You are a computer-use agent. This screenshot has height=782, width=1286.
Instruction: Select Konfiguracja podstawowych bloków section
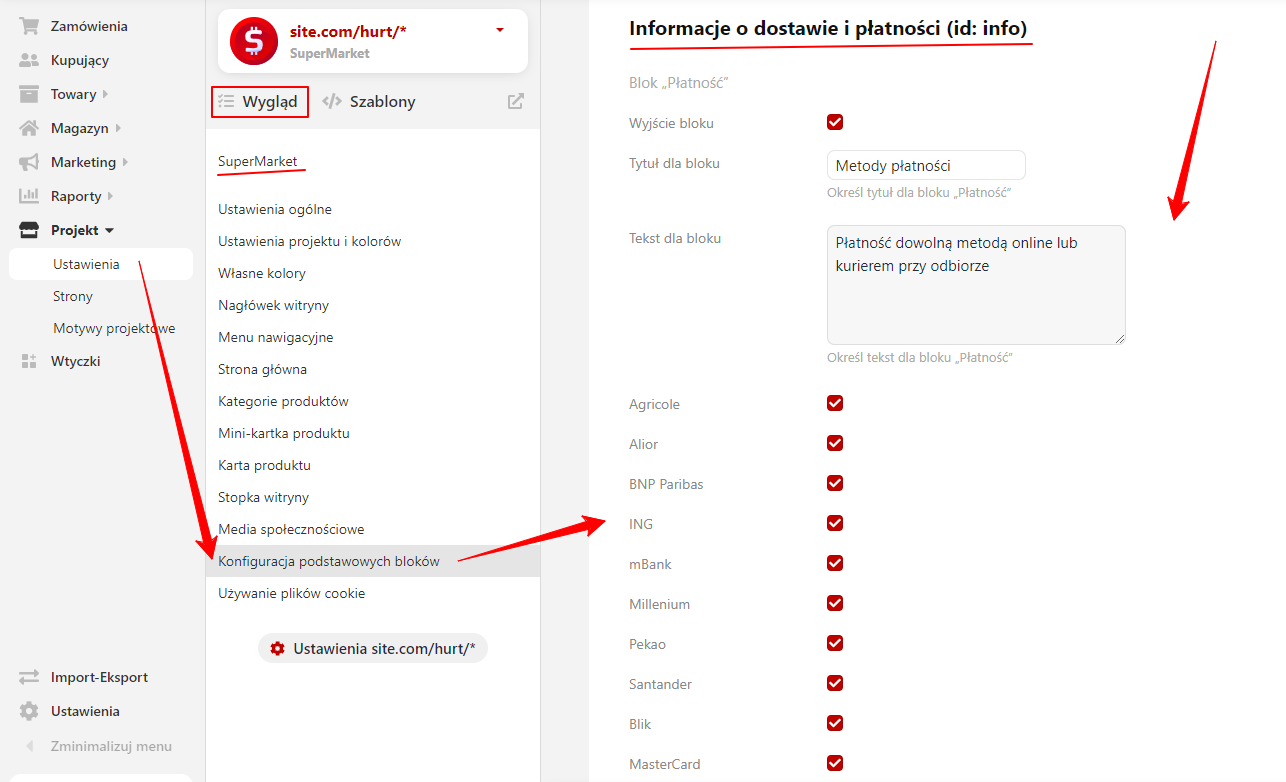pyautogui.click(x=373, y=561)
